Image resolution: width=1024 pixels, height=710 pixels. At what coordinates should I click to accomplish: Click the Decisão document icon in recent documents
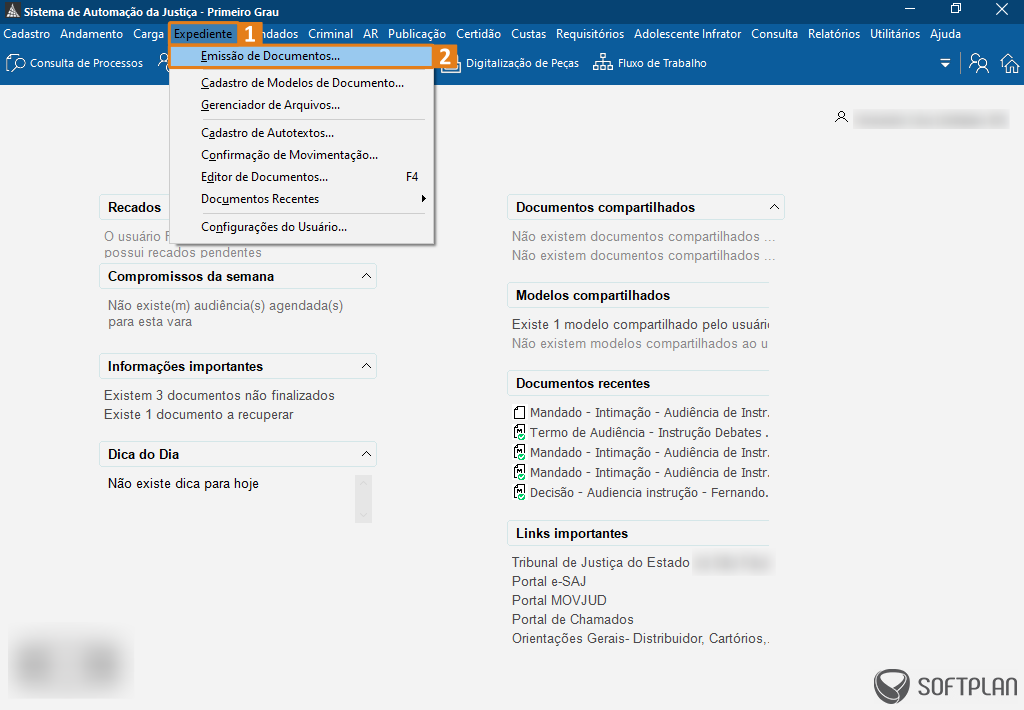click(x=519, y=492)
